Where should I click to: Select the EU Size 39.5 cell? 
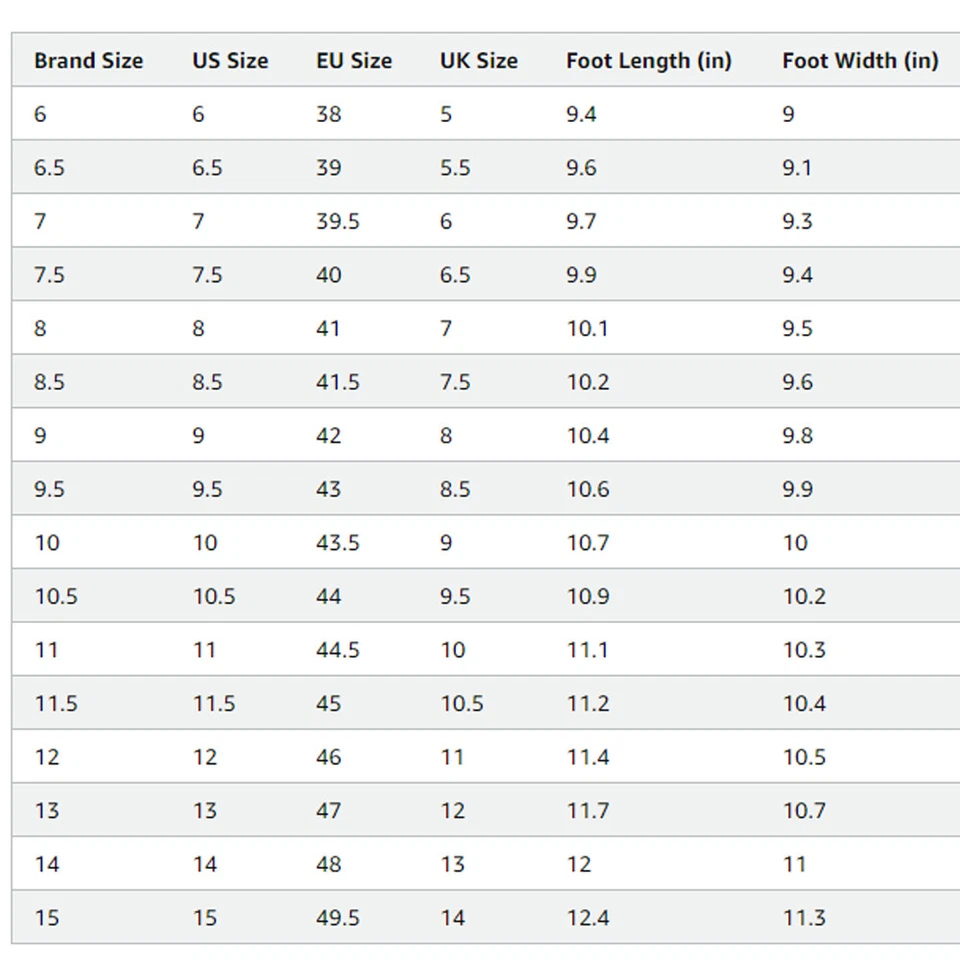(x=338, y=221)
